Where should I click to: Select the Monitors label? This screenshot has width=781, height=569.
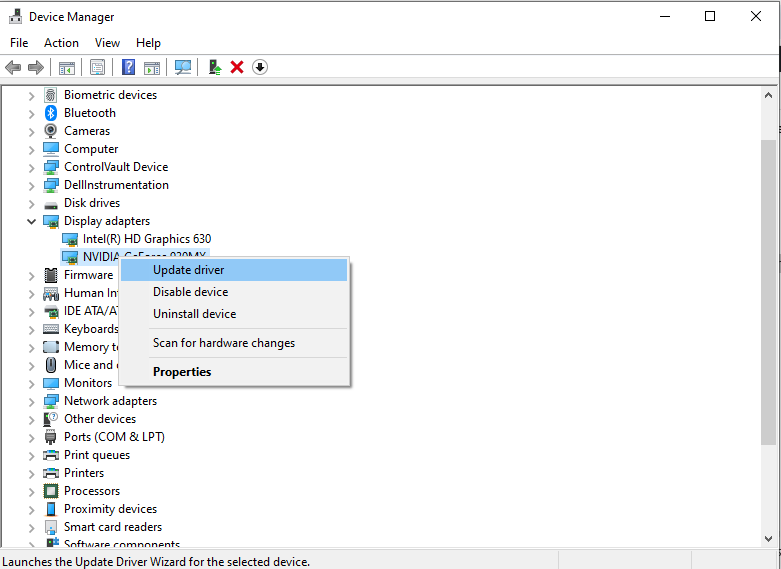88,383
